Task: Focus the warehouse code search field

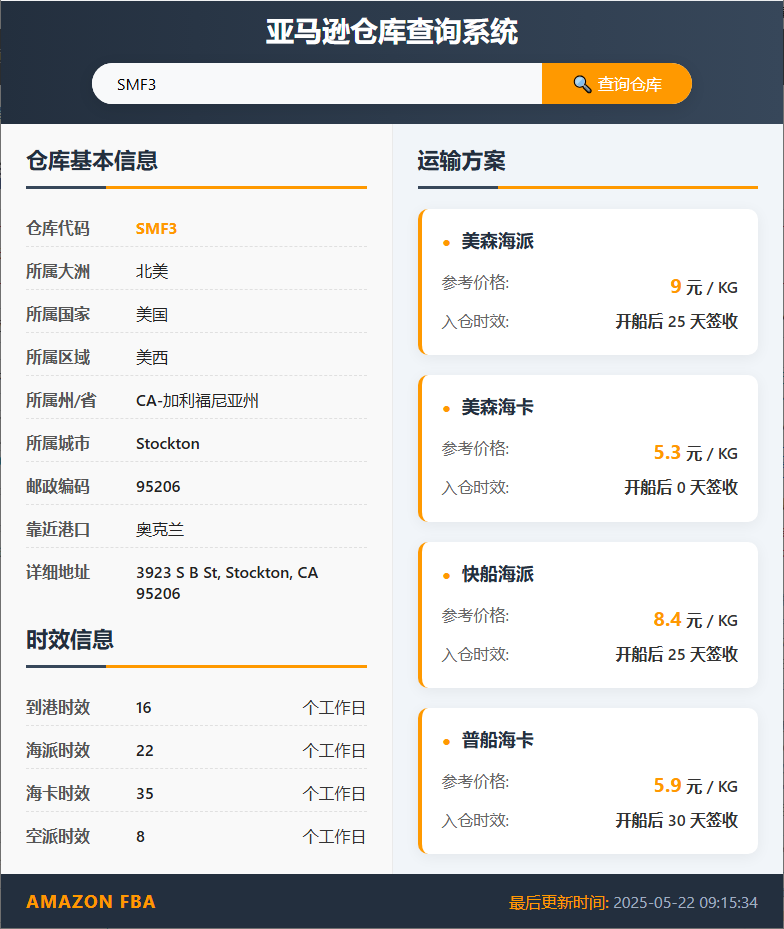Action: coord(317,84)
